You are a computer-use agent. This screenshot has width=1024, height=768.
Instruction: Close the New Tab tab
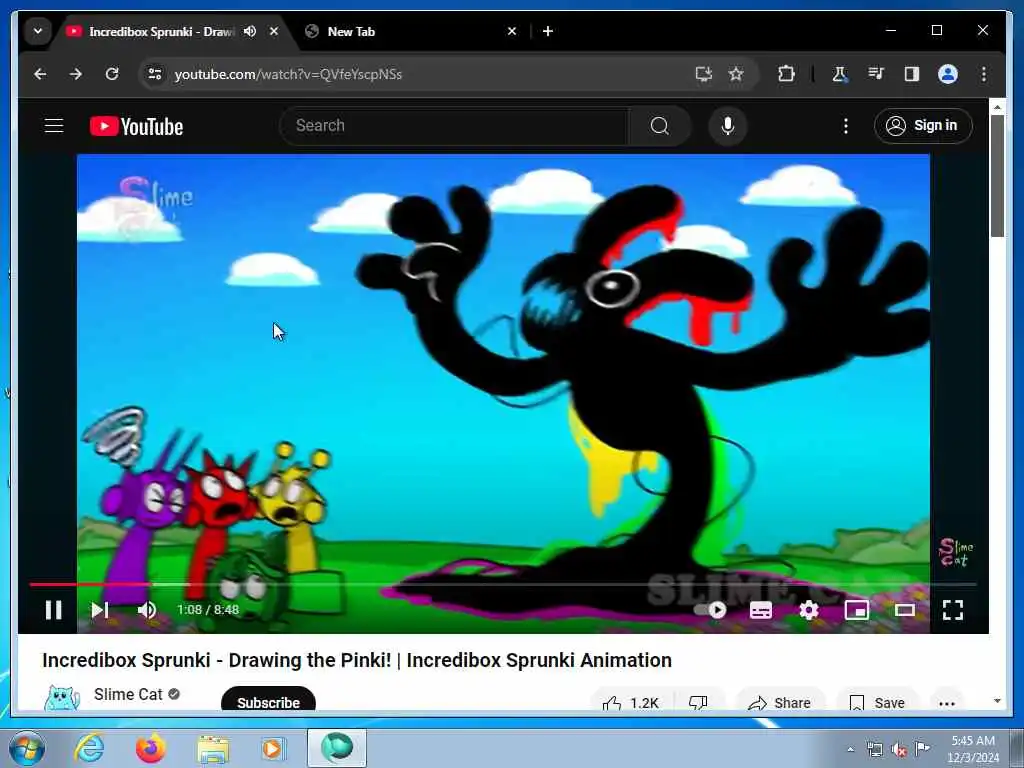tap(512, 31)
